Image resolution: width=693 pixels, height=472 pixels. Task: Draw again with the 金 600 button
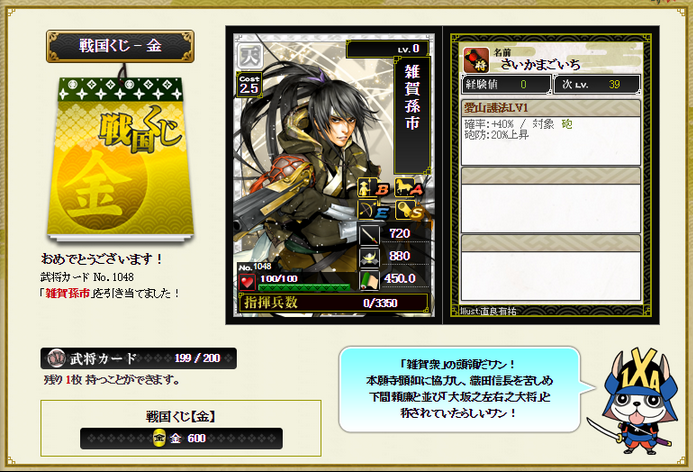(x=181, y=438)
